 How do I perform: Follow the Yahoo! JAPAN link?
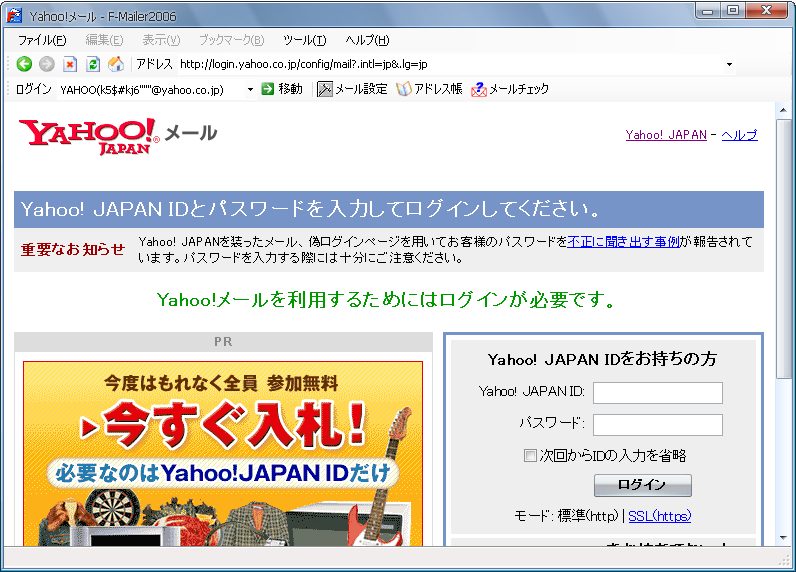(x=666, y=135)
